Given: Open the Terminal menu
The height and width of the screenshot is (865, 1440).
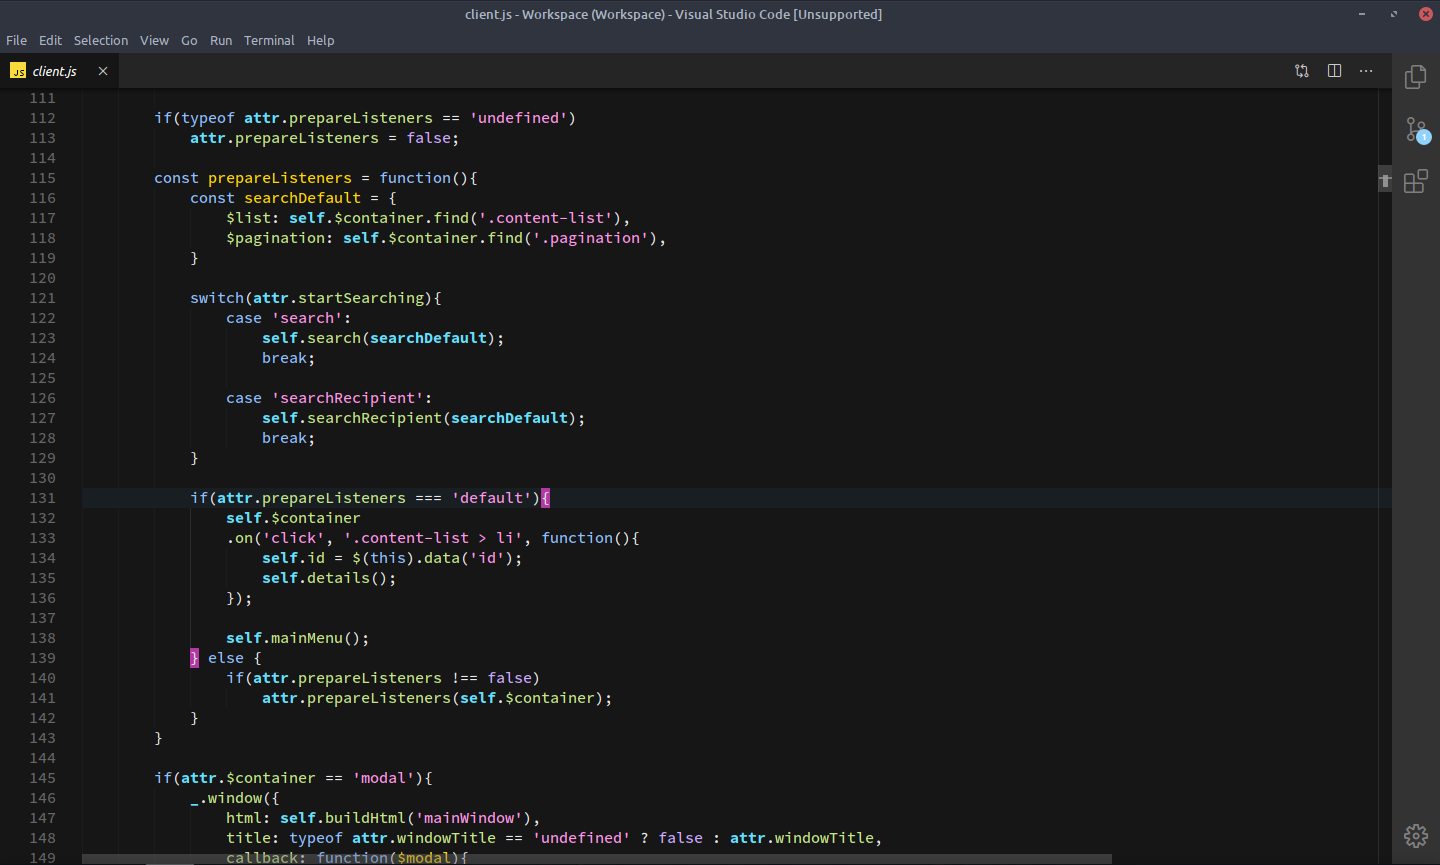Looking at the screenshot, I should coord(269,40).
